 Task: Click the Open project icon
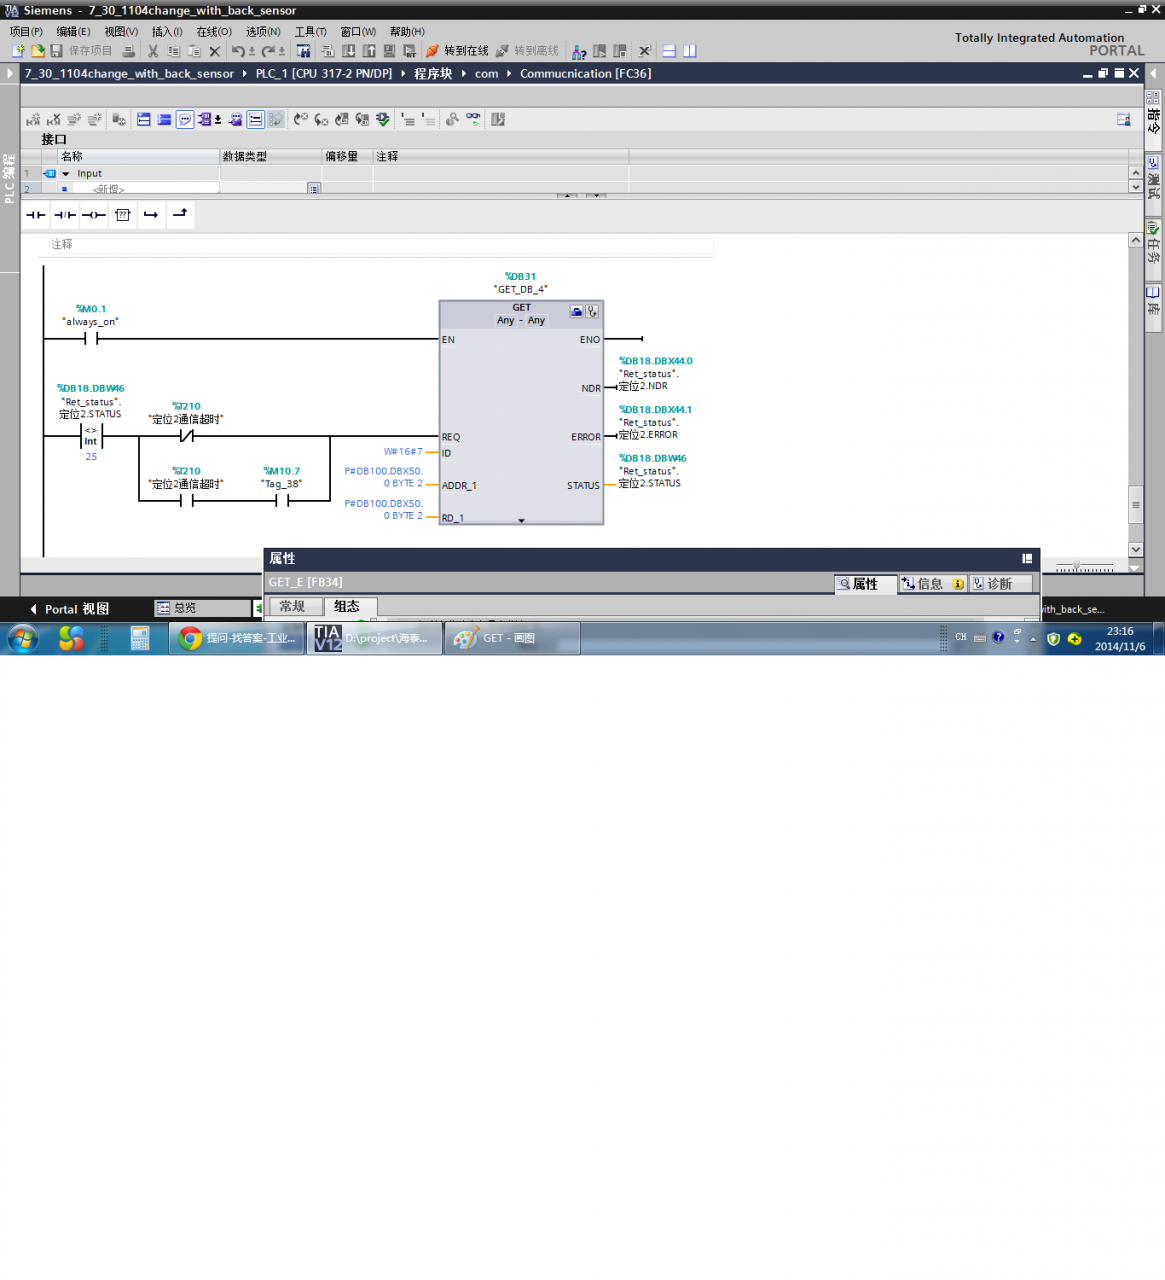coord(37,51)
